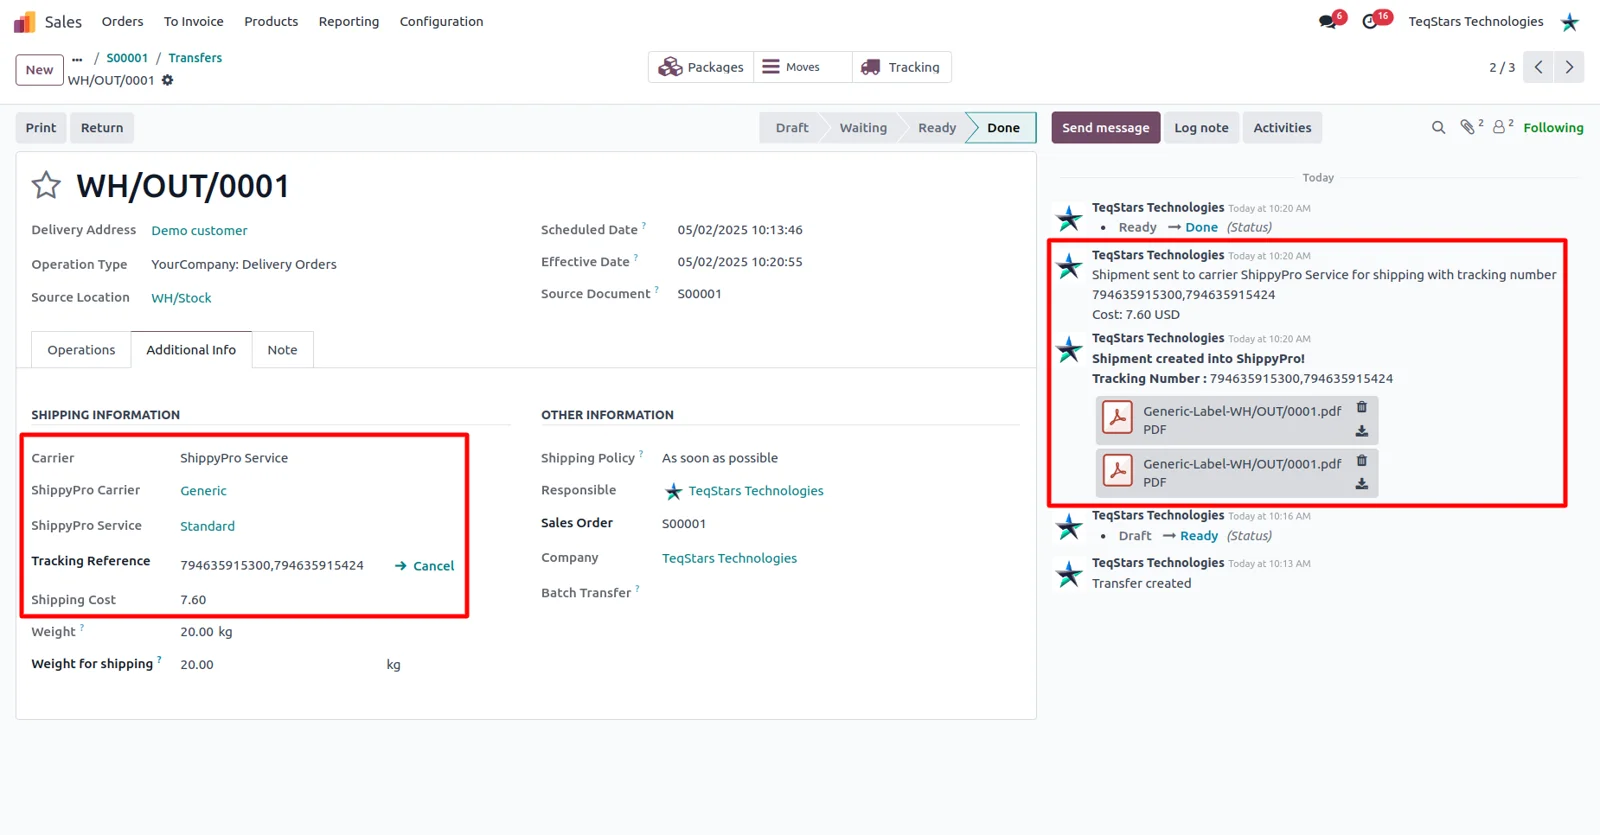The height and width of the screenshot is (835, 1600).
Task: Download first Generic-Label PDF attachment
Action: pos(1361,431)
